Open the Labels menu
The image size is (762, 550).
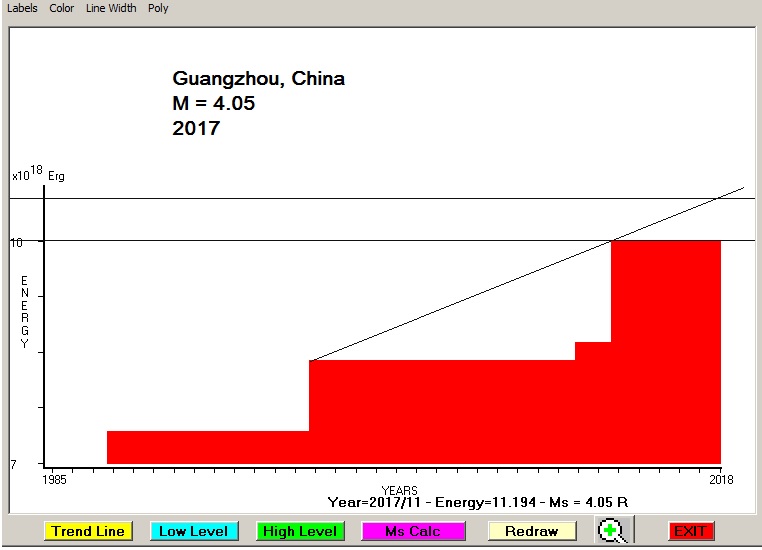22,8
